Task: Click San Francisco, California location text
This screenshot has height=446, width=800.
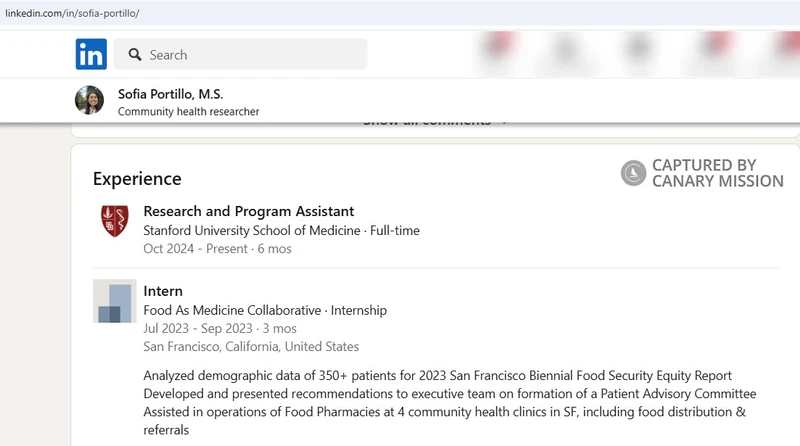Action: tap(251, 346)
